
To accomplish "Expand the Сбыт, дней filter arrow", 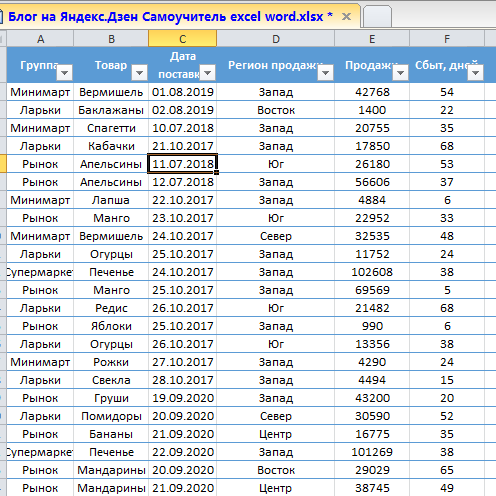I will [x=476, y=72].
